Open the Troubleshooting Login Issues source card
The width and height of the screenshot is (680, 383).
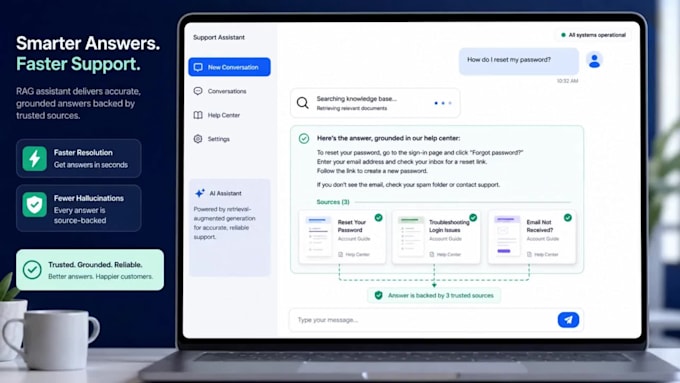436,237
